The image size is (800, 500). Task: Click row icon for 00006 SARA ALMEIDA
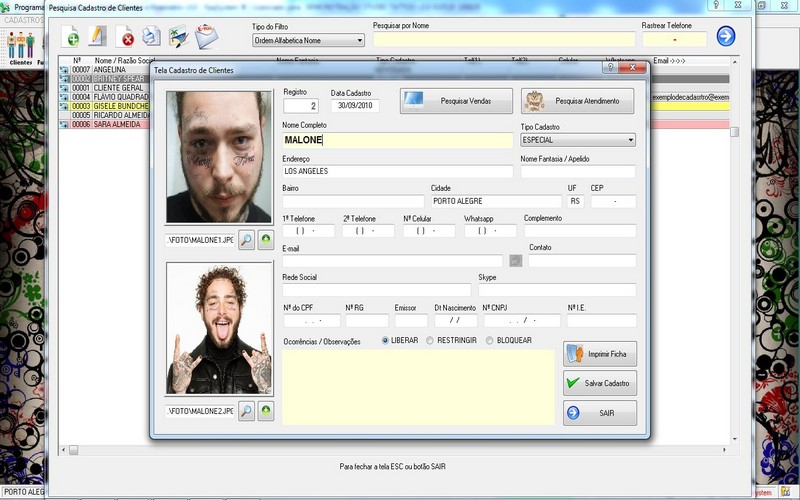[x=64, y=124]
